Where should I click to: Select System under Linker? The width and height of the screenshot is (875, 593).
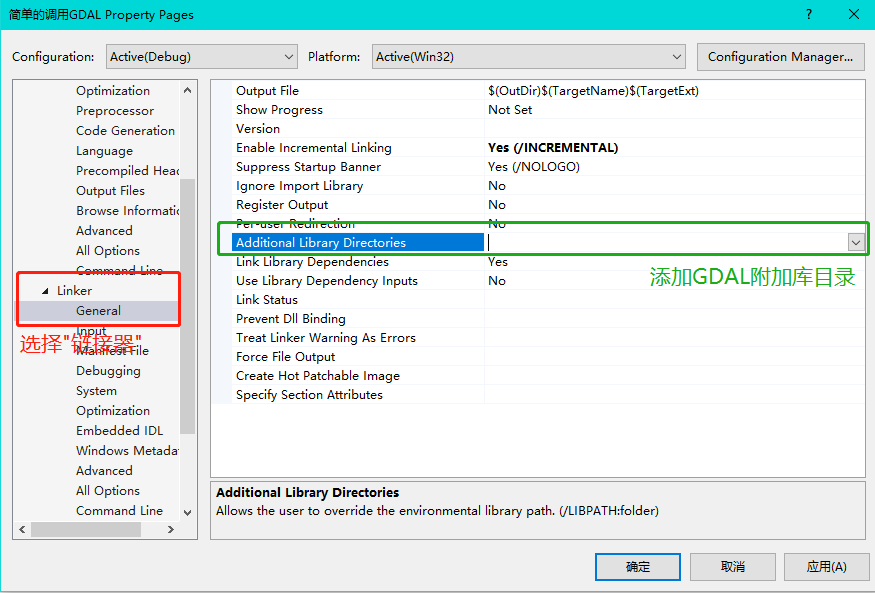(97, 391)
